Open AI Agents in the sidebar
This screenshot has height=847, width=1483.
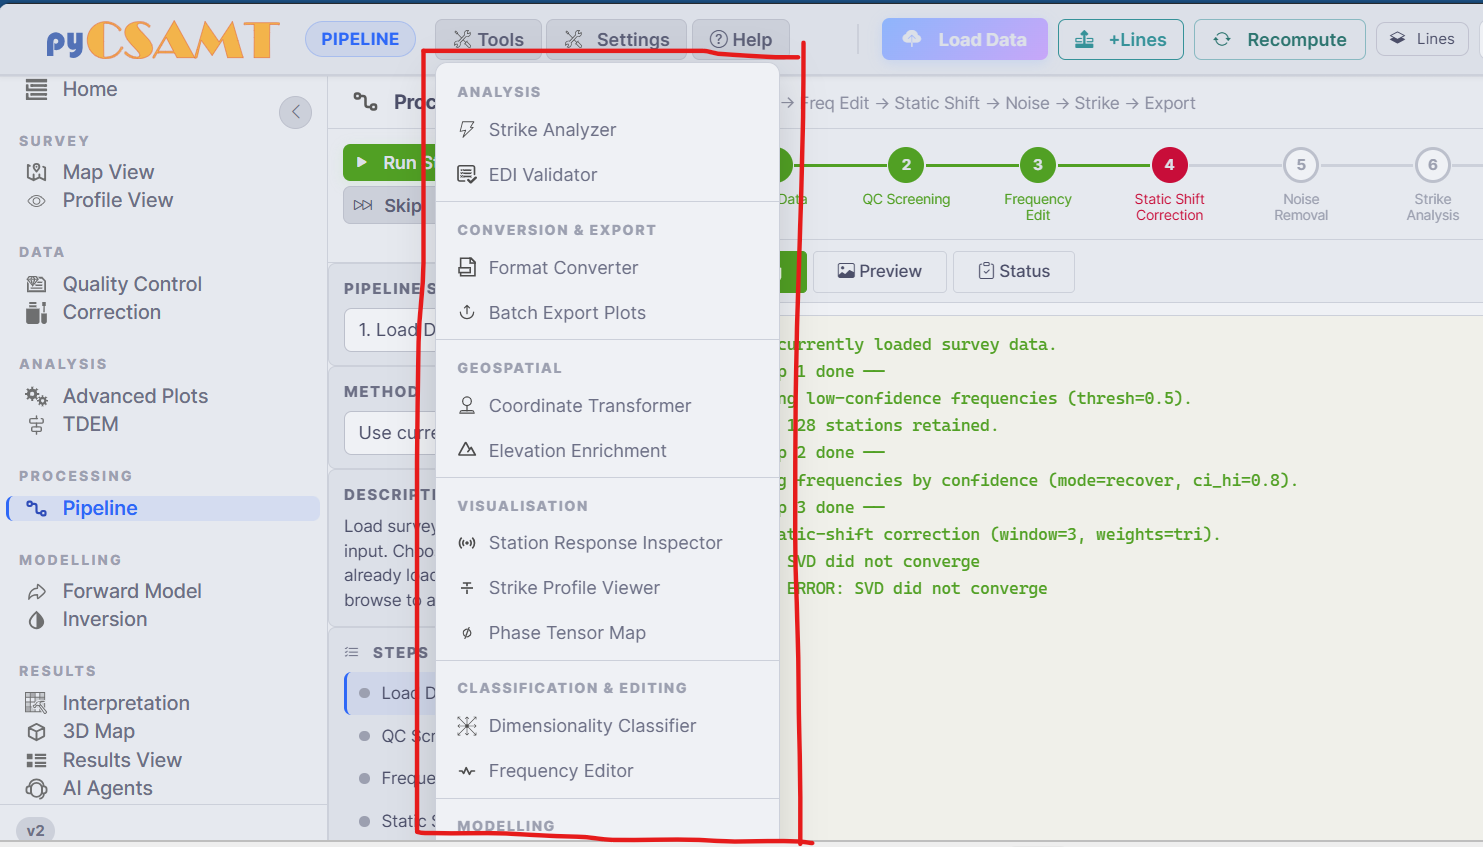(108, 788)
